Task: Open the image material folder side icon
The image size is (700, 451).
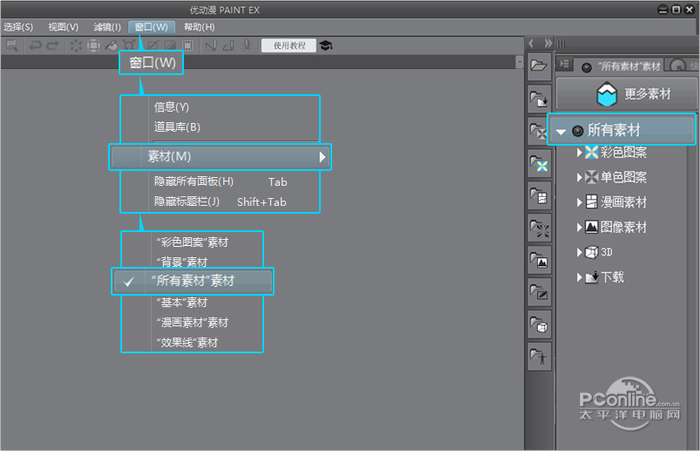Action: point(539,260)
